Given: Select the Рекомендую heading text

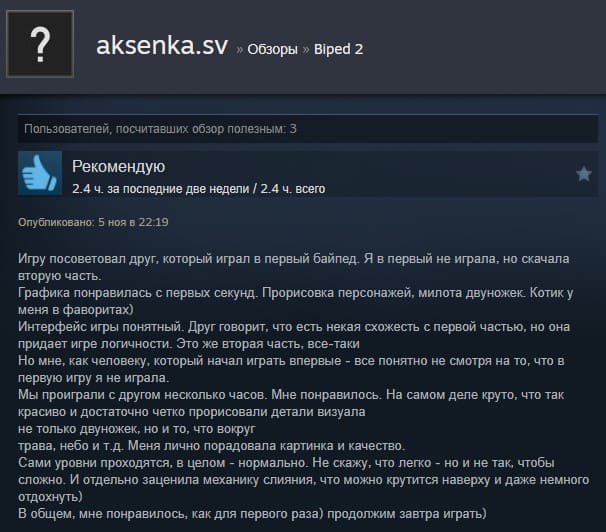Looking at the screenshot, I should point(119,167).
